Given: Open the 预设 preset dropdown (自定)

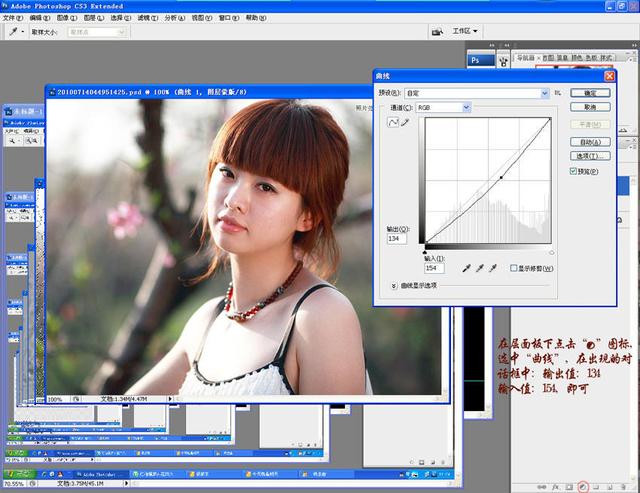Looking at the screenshot, I should point(476,93).
